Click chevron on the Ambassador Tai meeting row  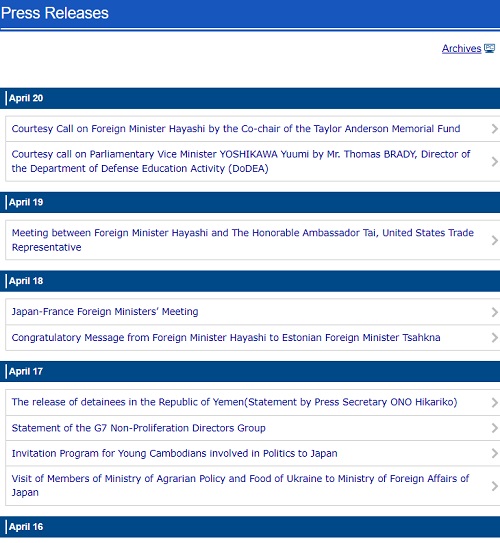click(494, 240)
